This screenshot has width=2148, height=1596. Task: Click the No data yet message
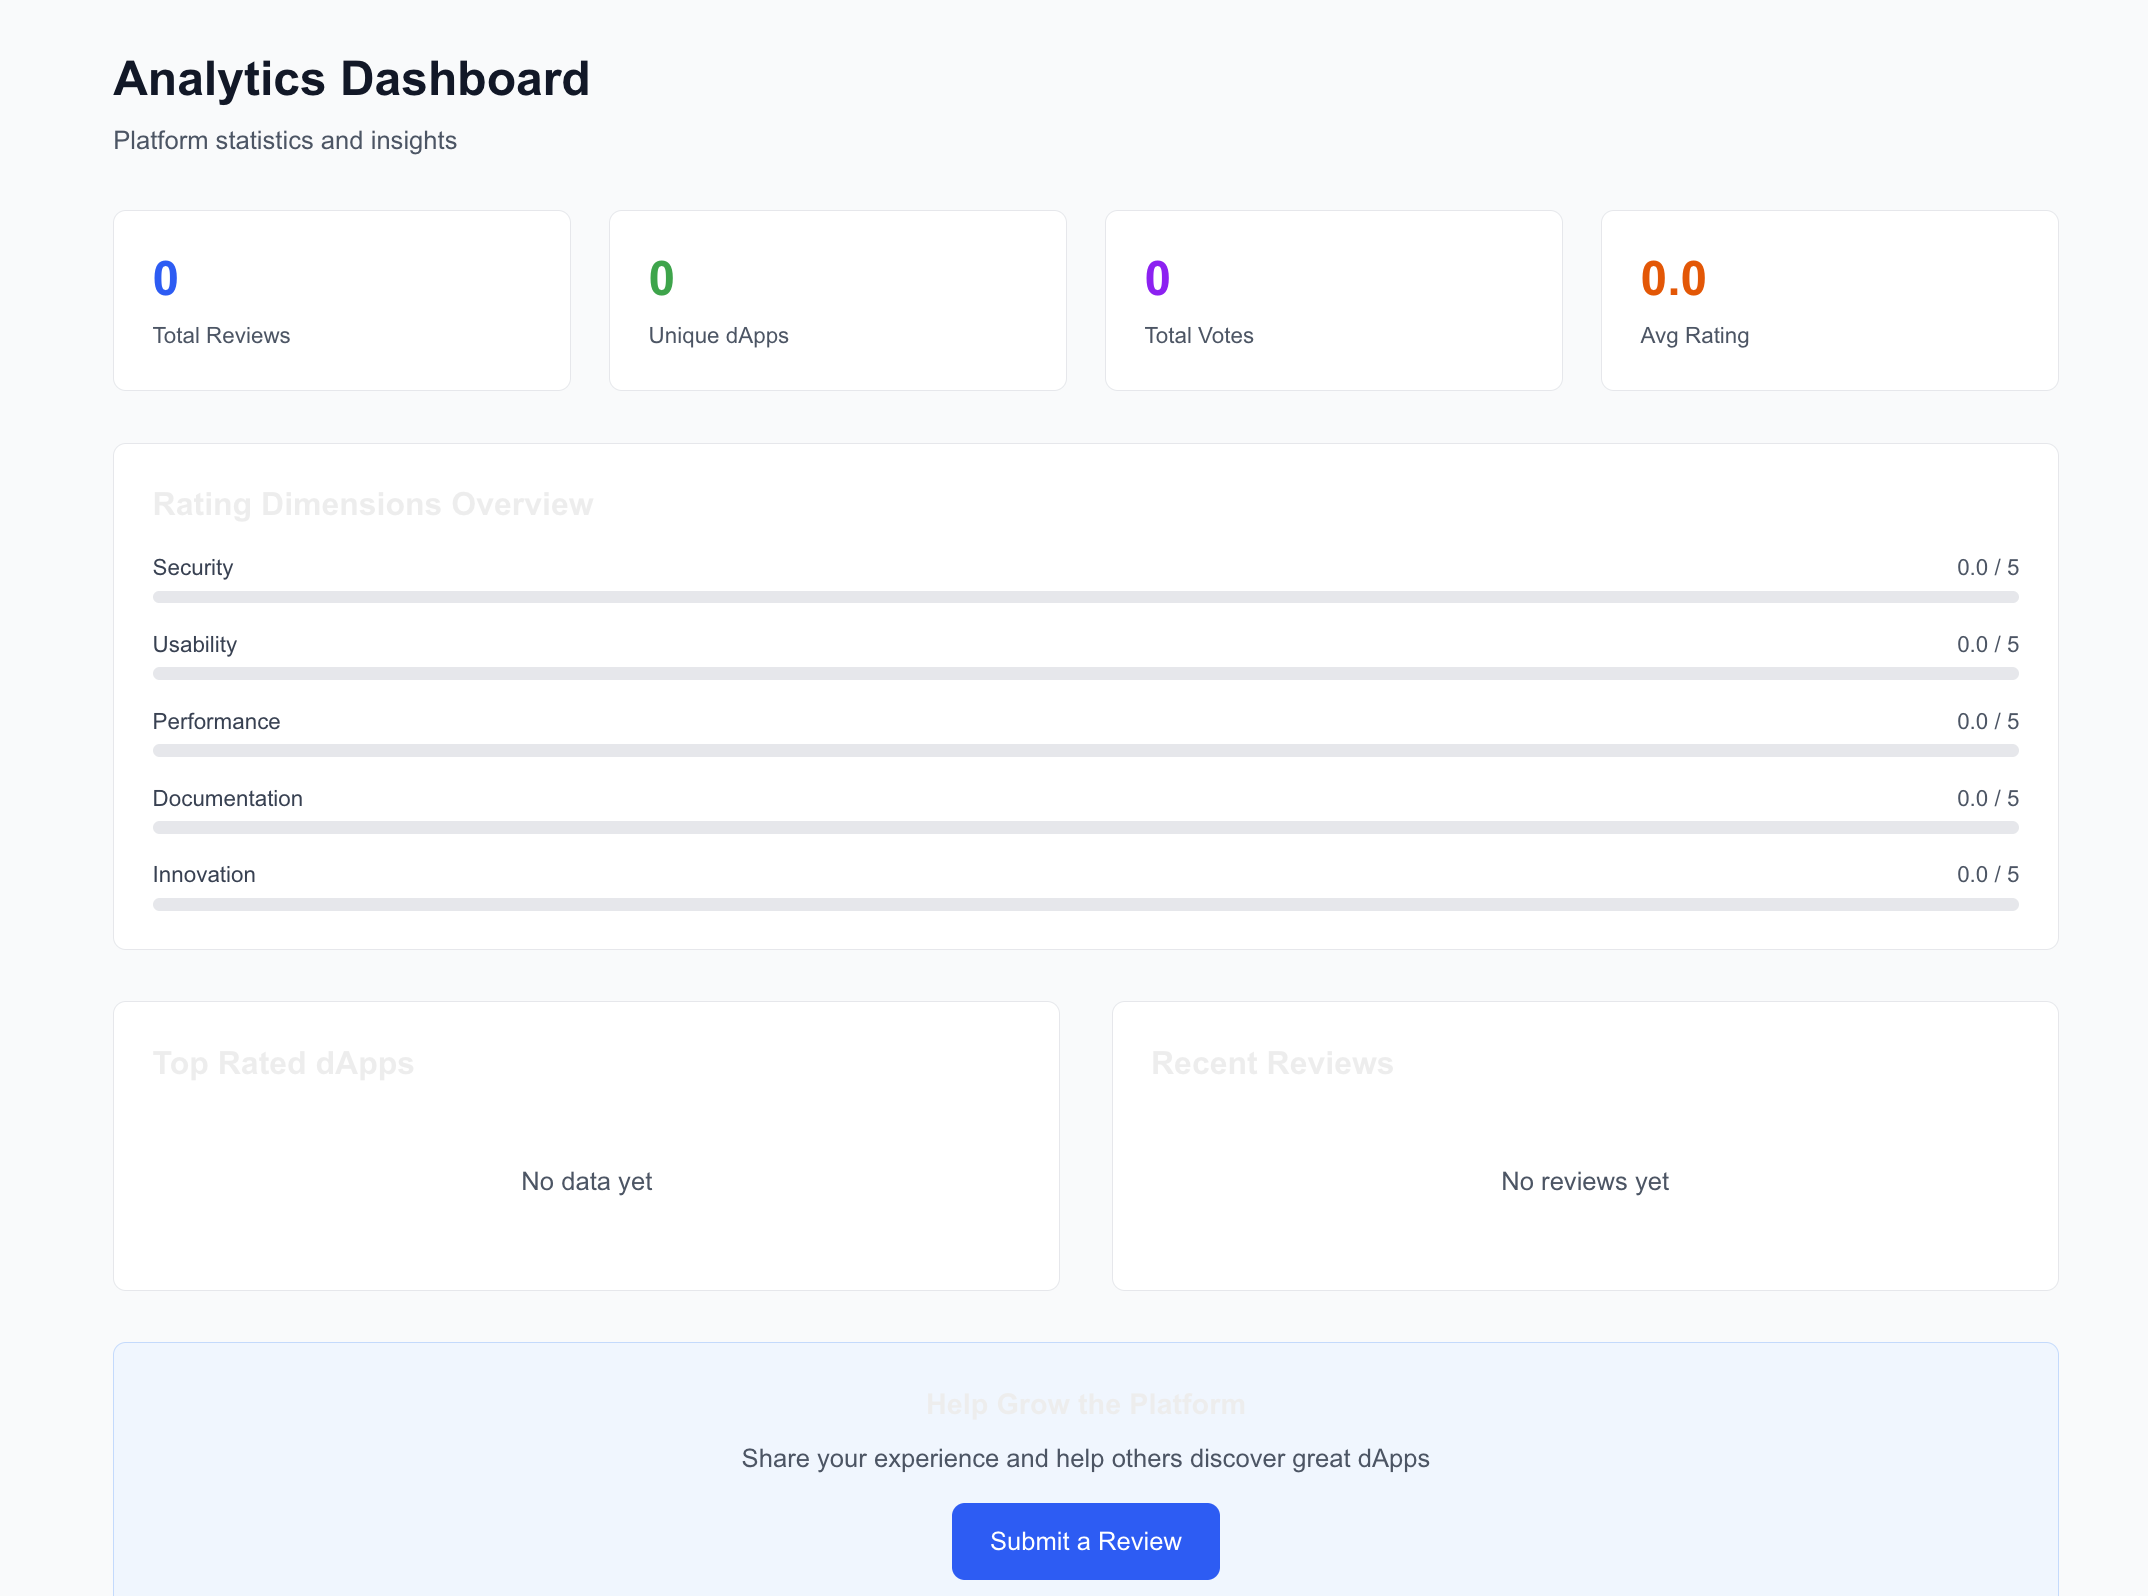click(x=585, y=1181)
